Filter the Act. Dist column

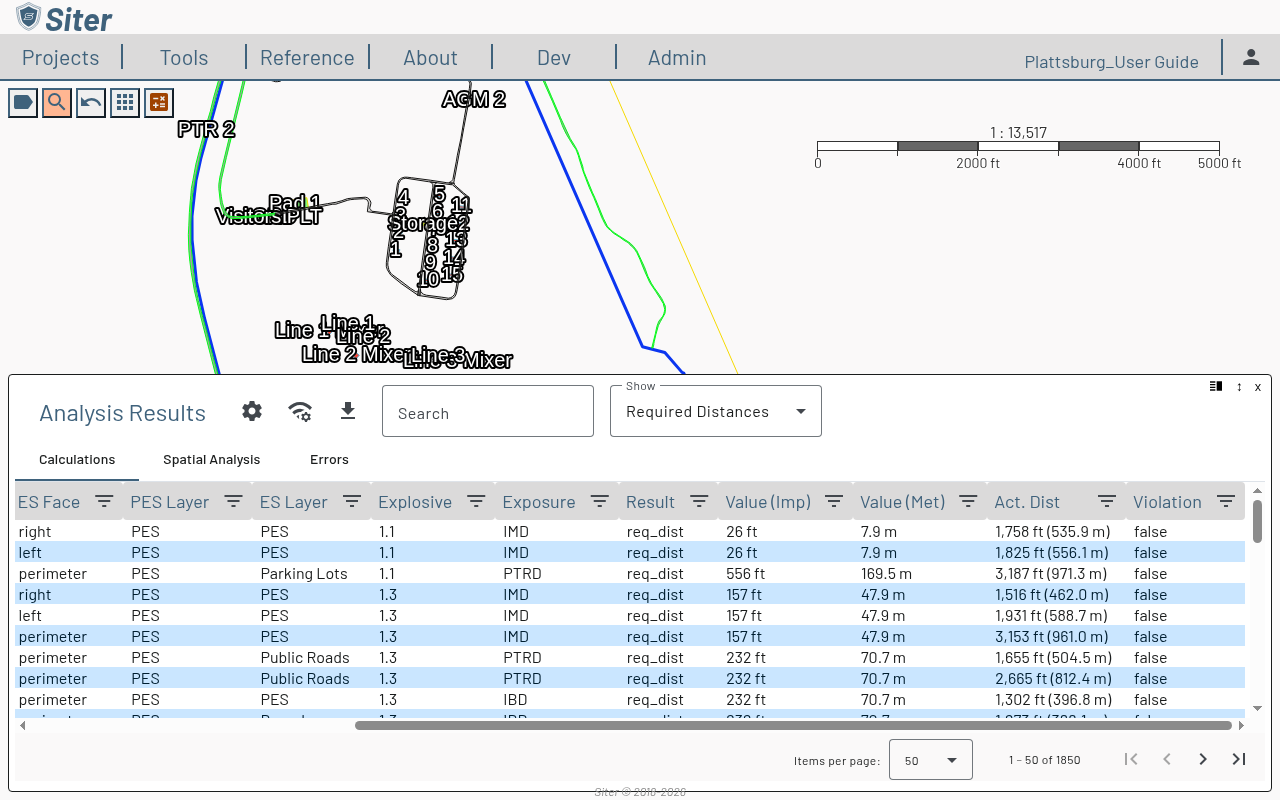(x=1106, y=501)
